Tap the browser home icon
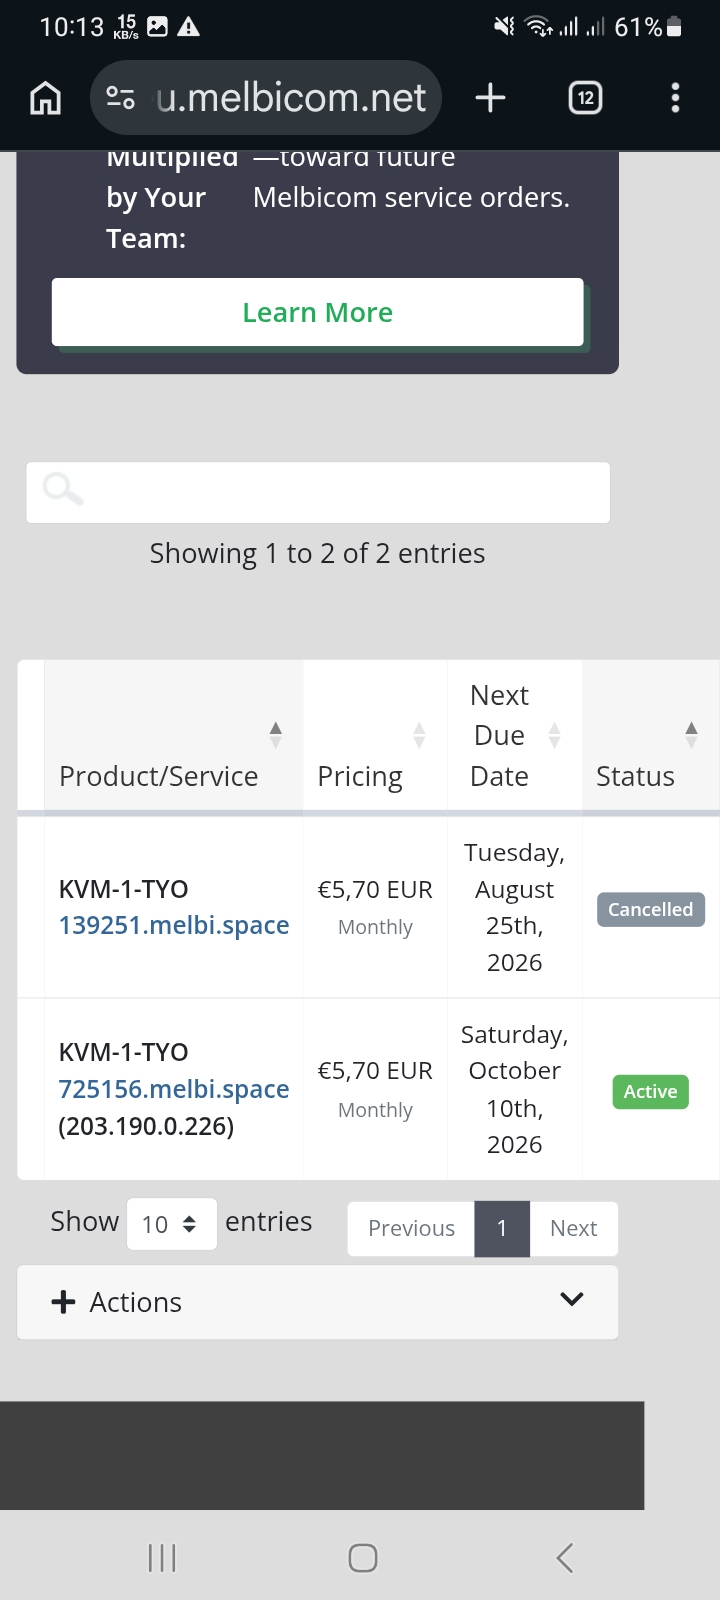Image resolution: width=720 pixels, height=1600 pixels. tap(46, 98)
